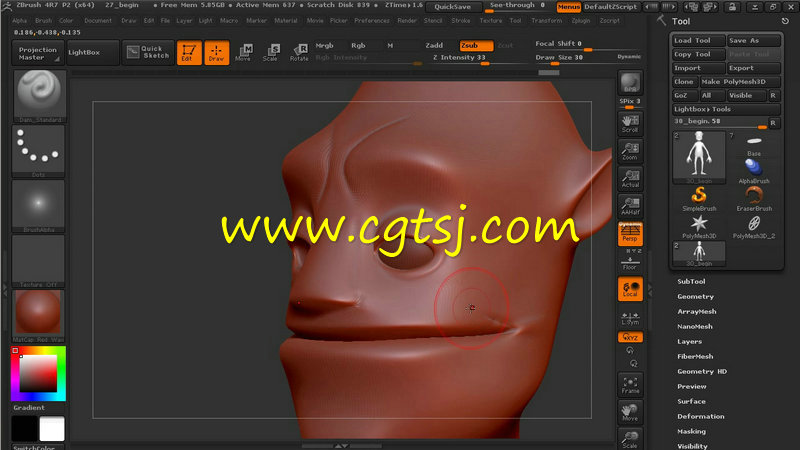Open the Transform menu
Viewport: 800px width, 450px height.
[x=546, y=21]
